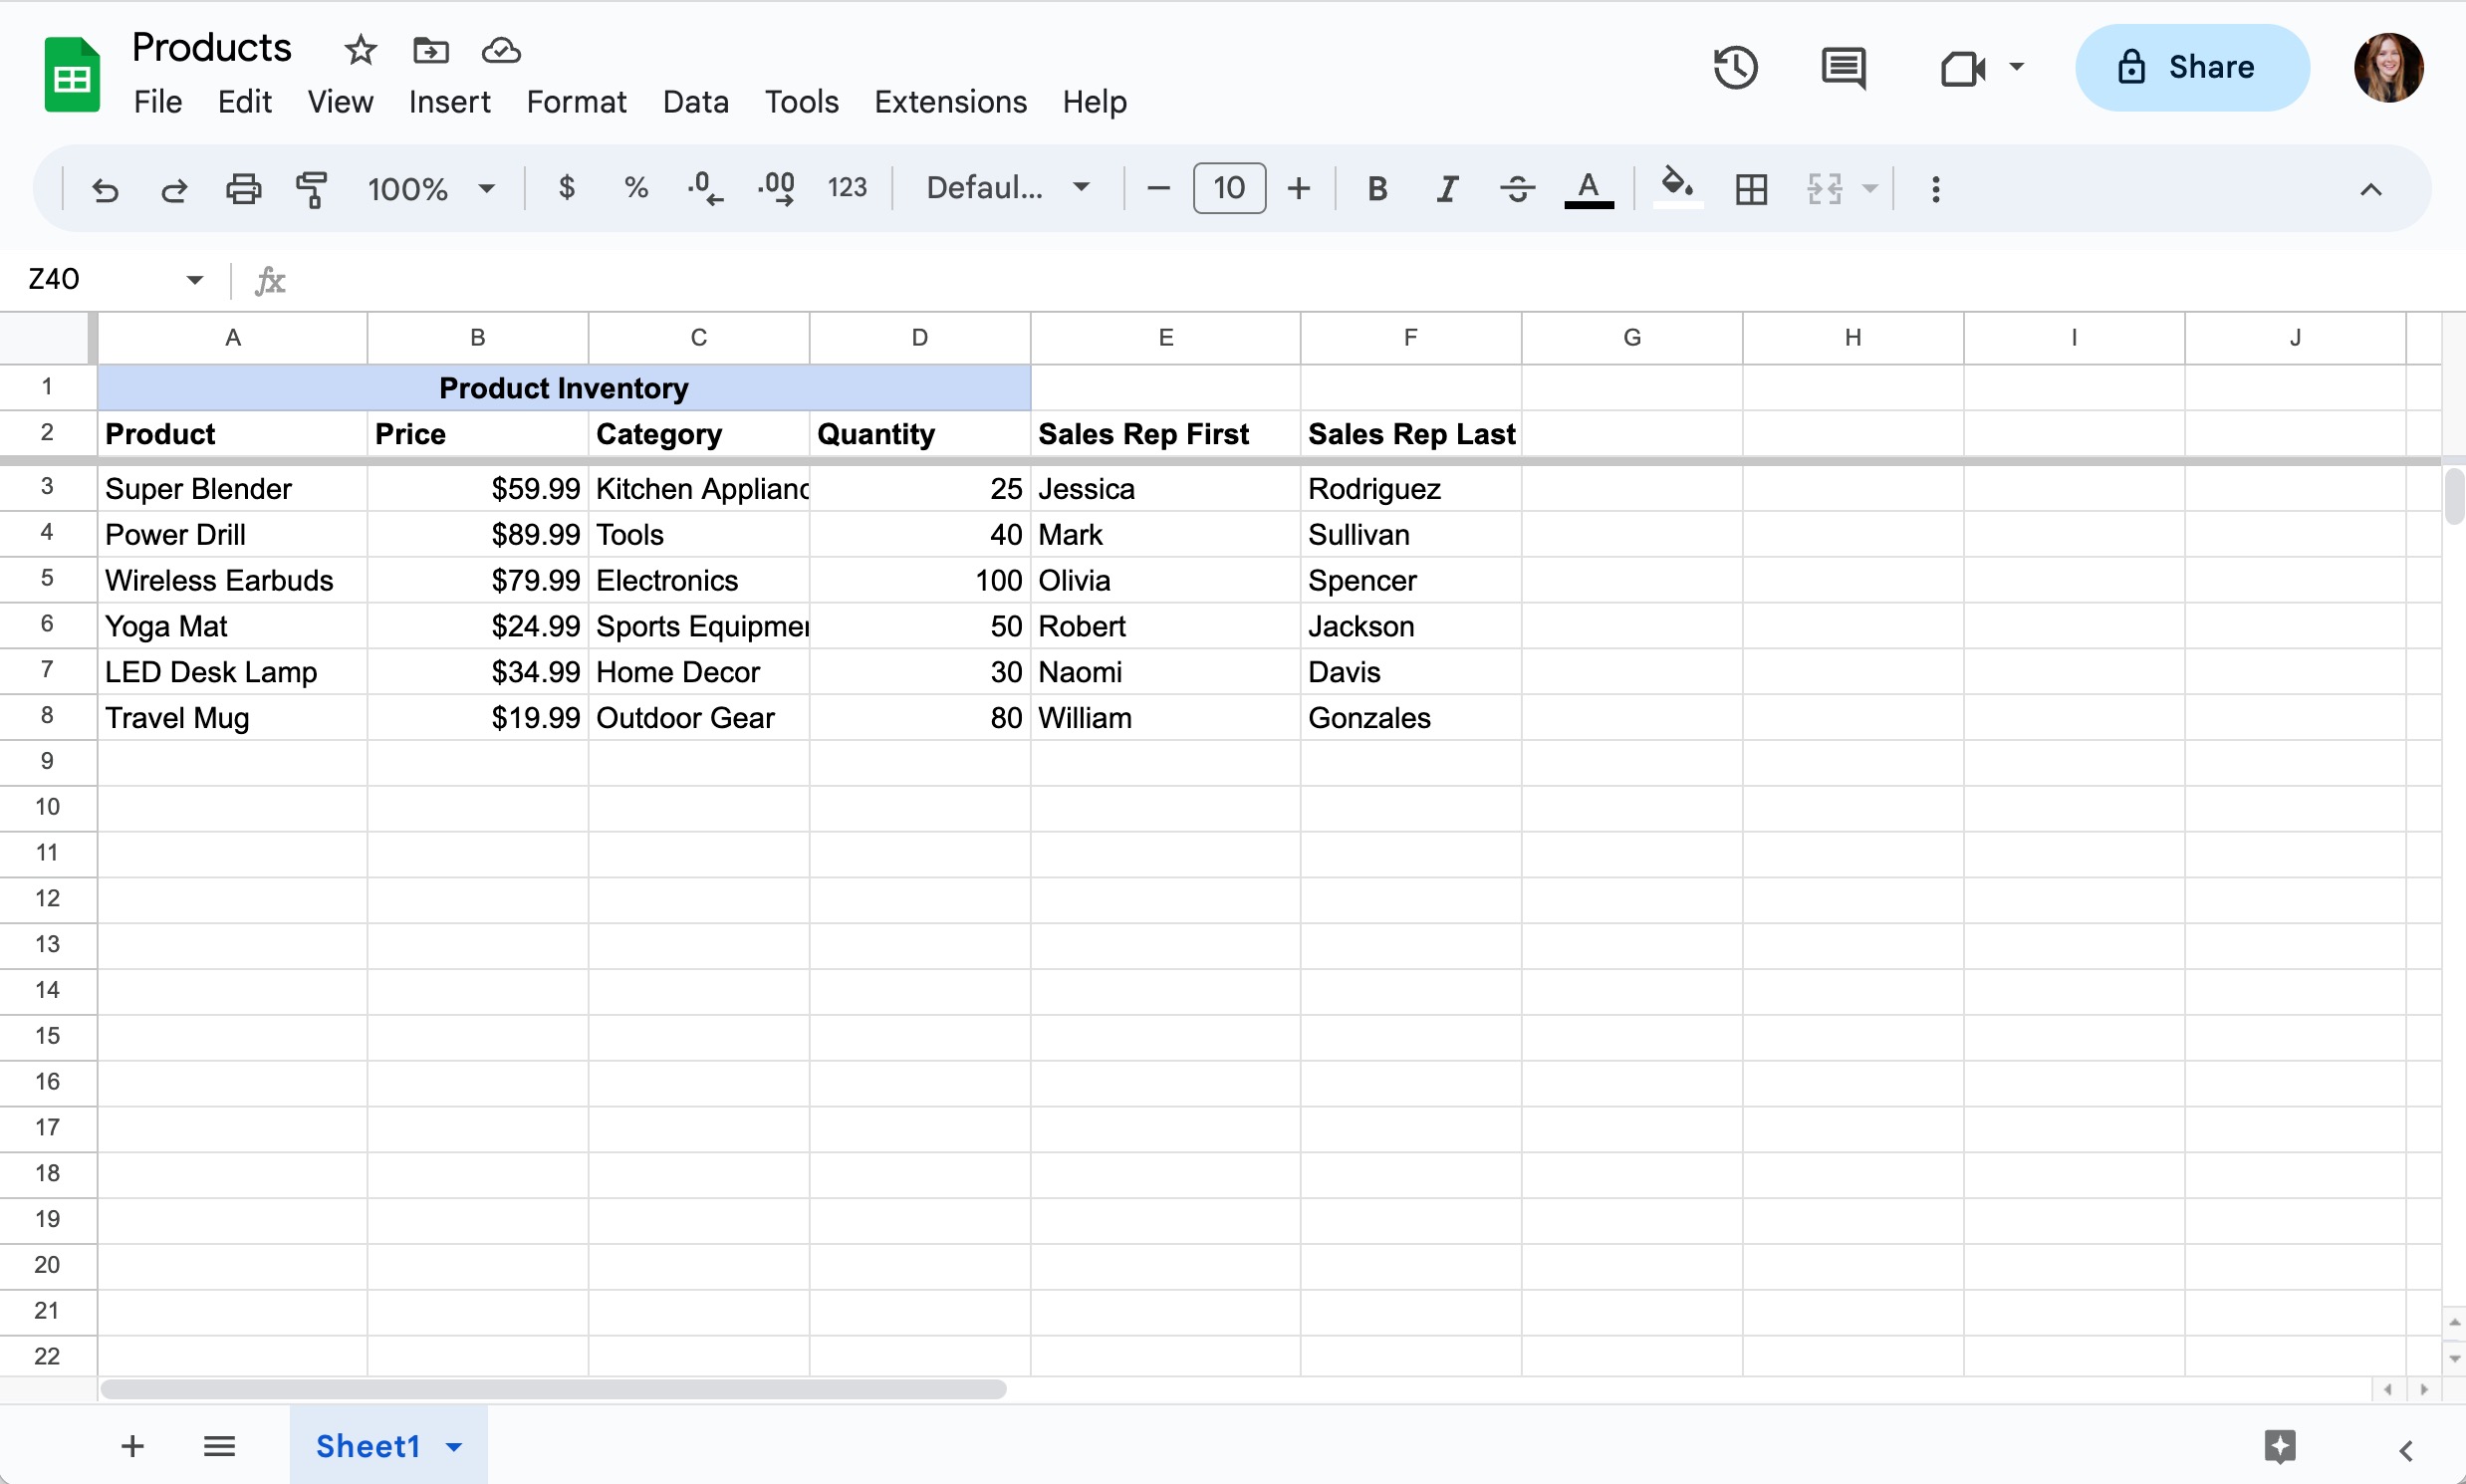
Task: Decrease decimal places
Action: [x=705, y=188]
